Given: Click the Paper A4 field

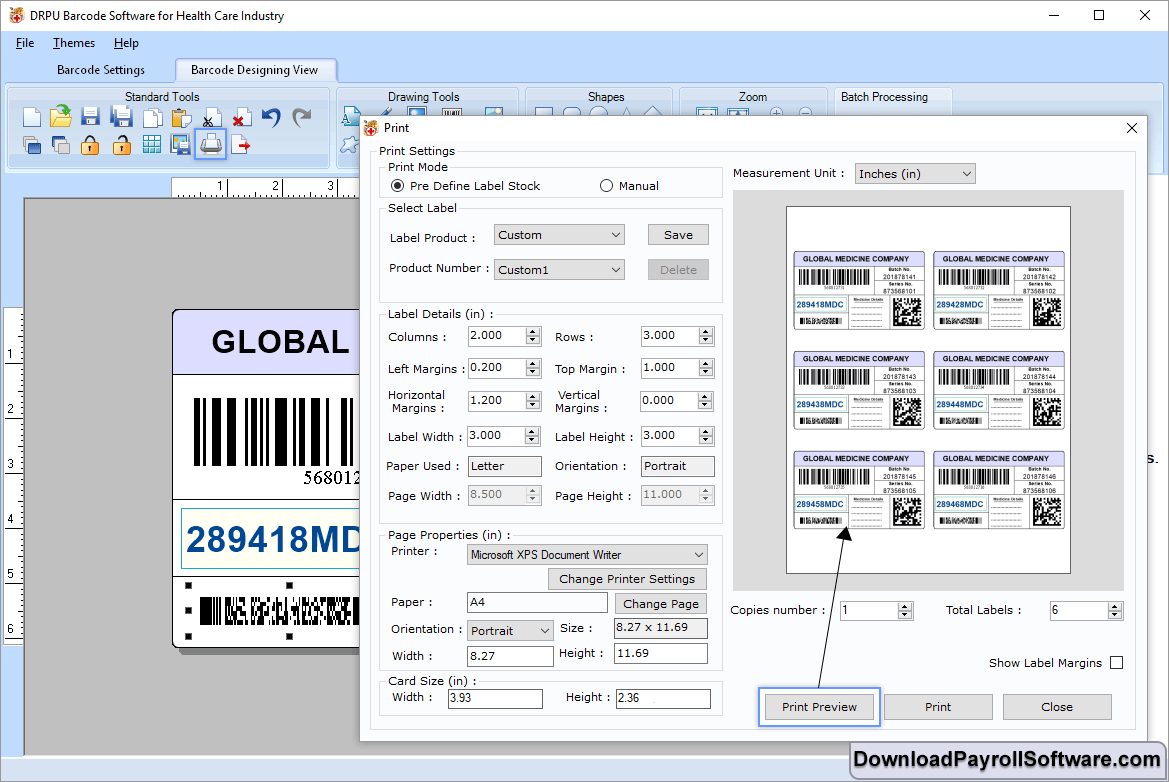Looking at the screenshot, I should click(538, 602).
